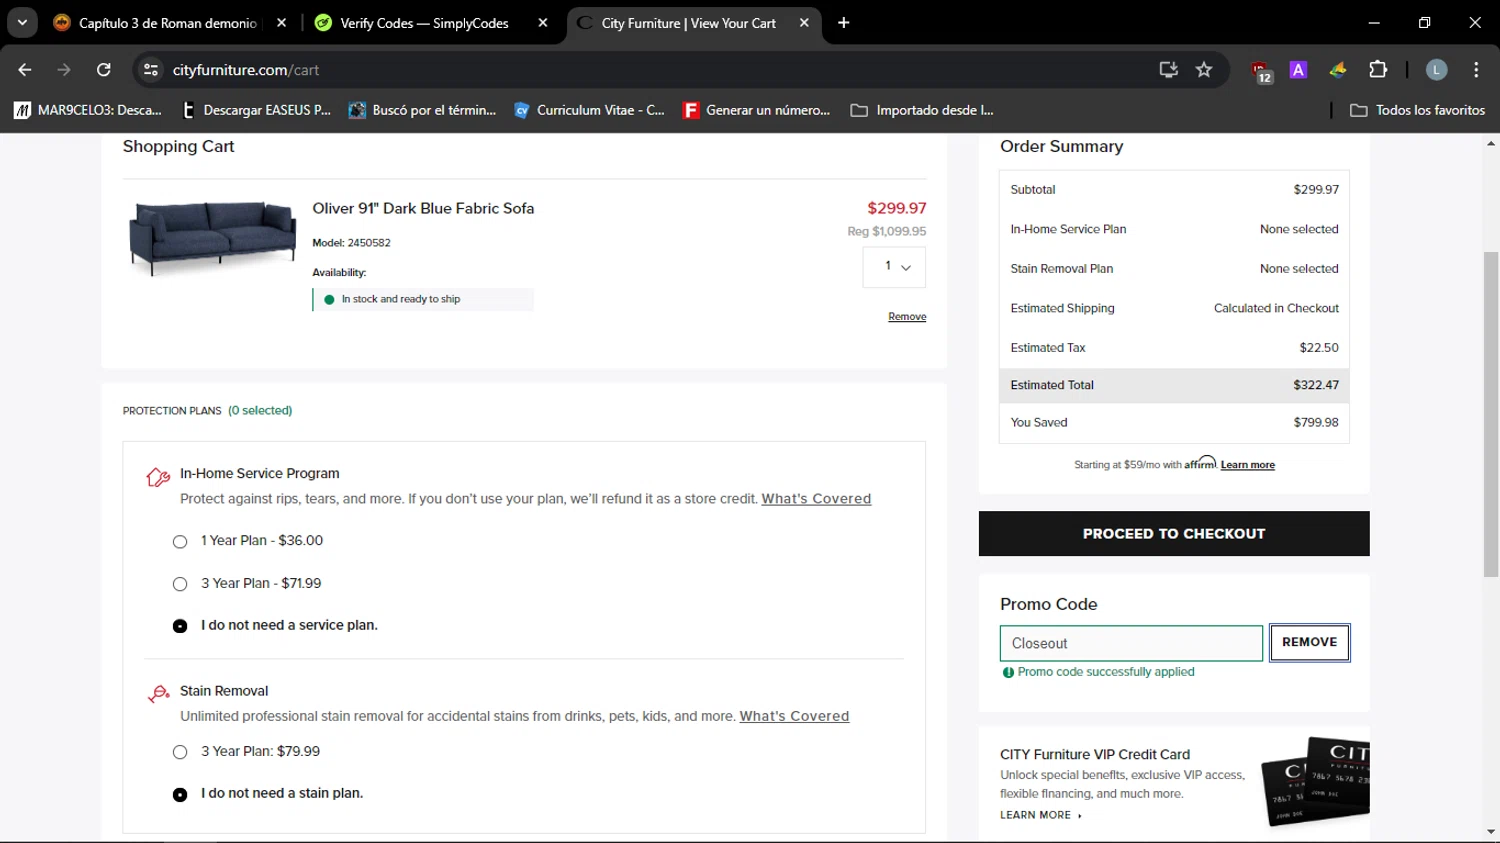Open Curriculum Vitae bookmark
The image size is (1500, 843).
click(589, 110)
